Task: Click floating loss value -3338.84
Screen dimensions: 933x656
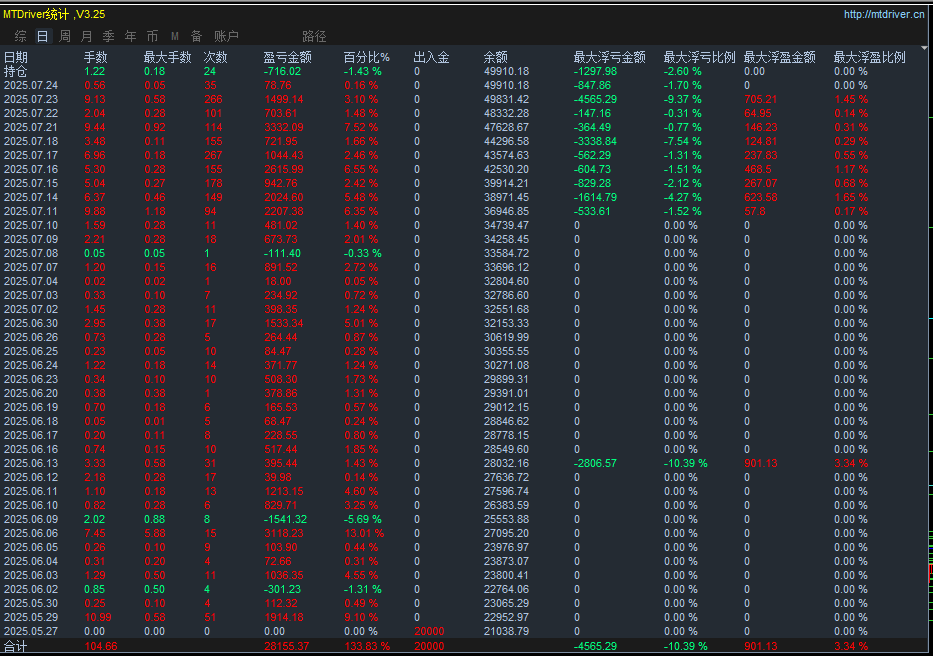Action: pyautogui.click(x=595, y=141)
